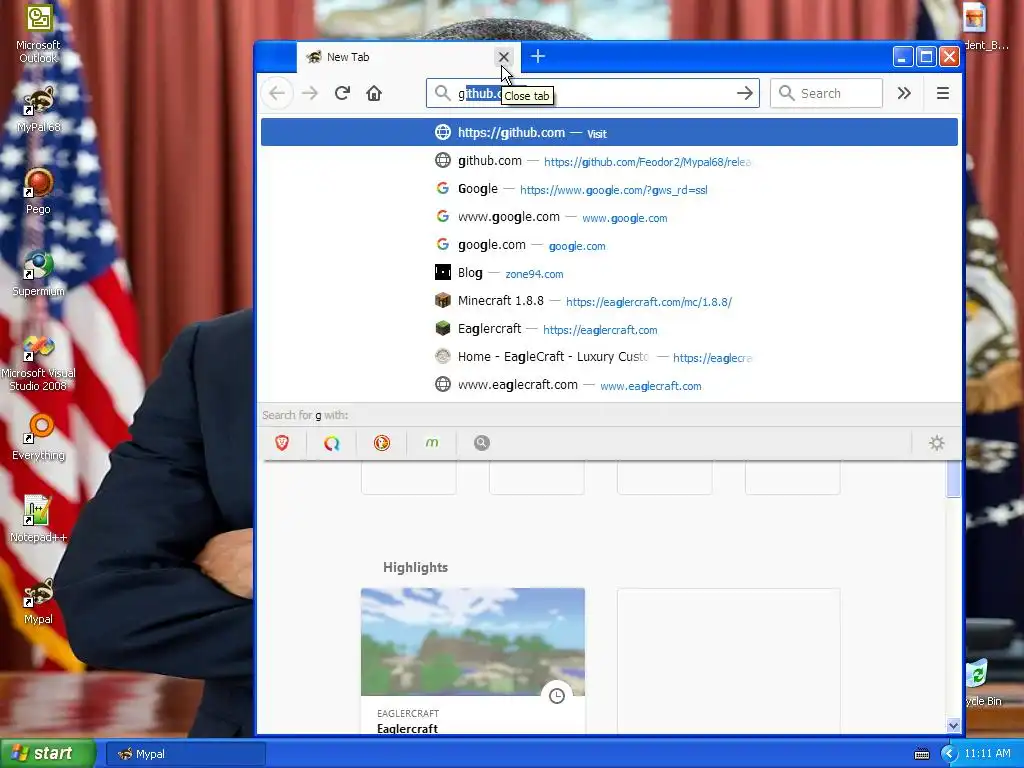Search with the green m engine icon
1024x768 pixels.
[432, 443]
